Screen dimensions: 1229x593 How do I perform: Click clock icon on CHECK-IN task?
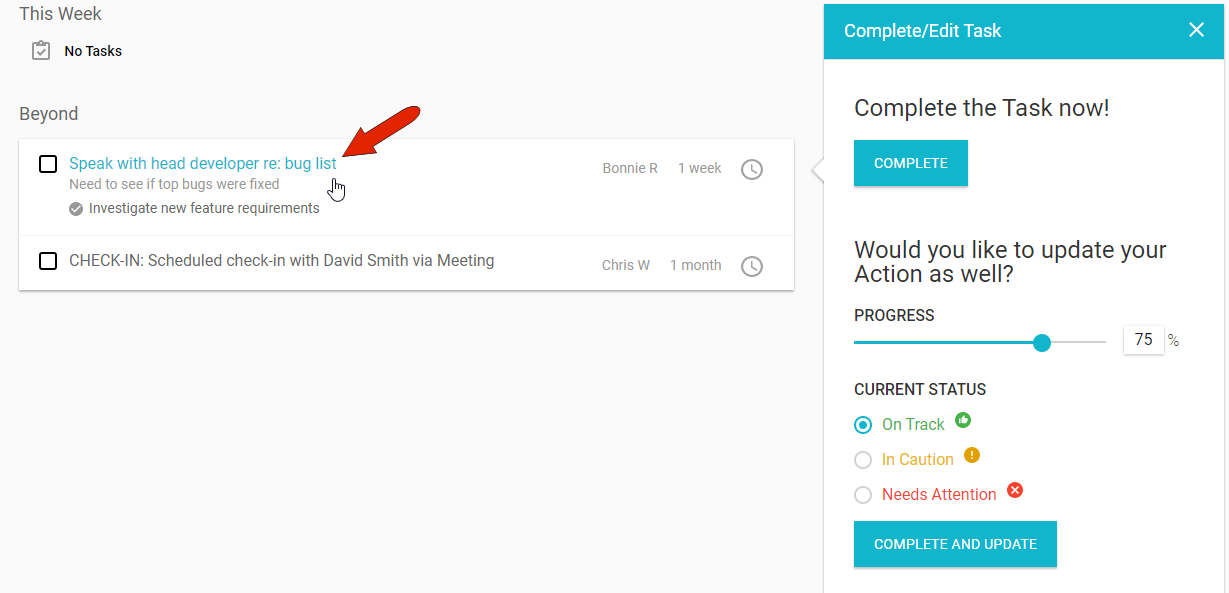751,266
